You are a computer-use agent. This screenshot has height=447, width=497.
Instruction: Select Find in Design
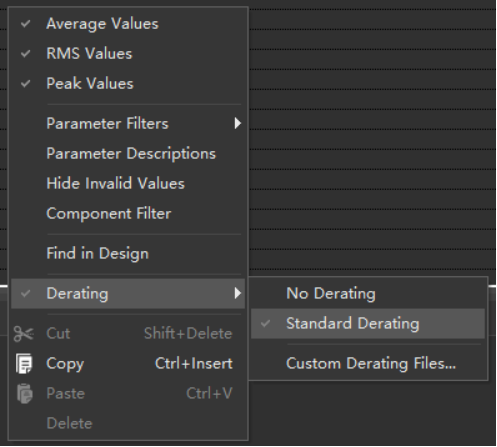coord(128,253)
